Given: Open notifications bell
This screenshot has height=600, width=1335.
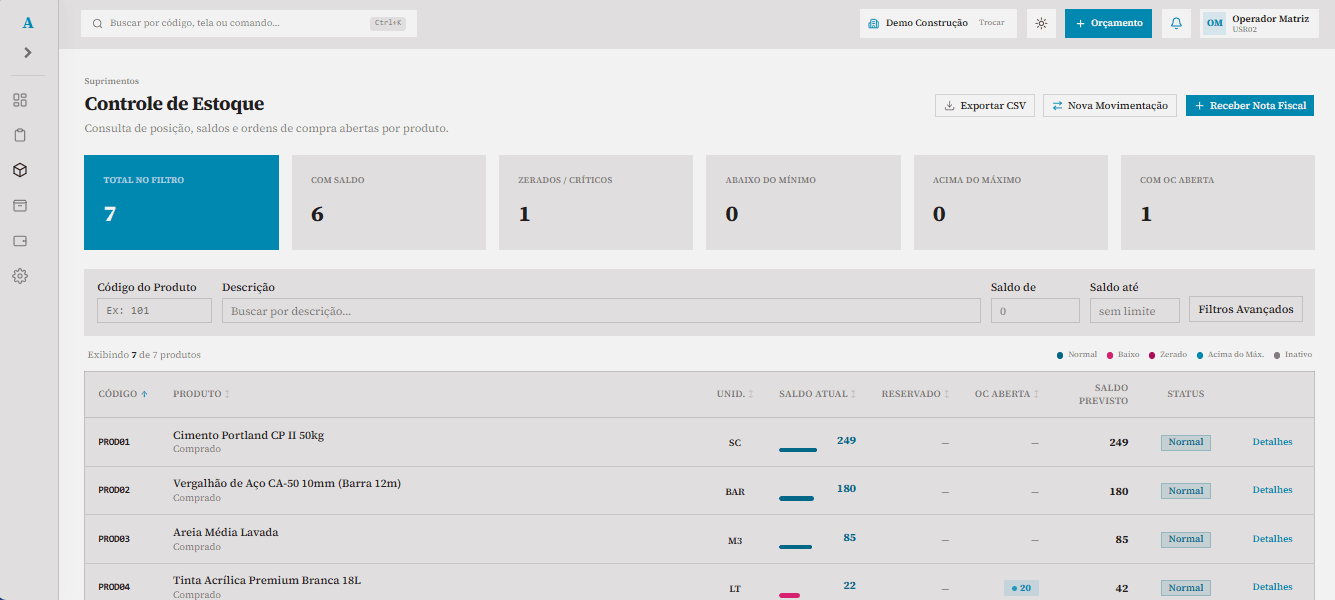Looking at the screenshot, I should pyautogui.click(x=1176, y=23).
